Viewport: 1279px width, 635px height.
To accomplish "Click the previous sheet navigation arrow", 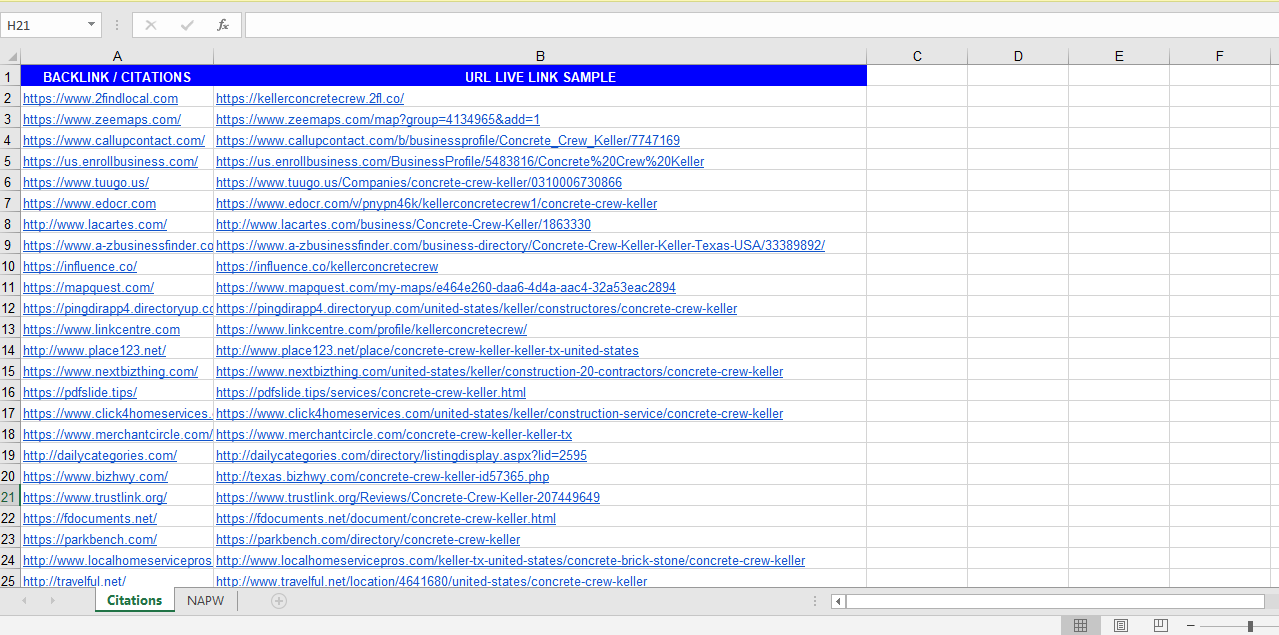I will pos(24,601).
